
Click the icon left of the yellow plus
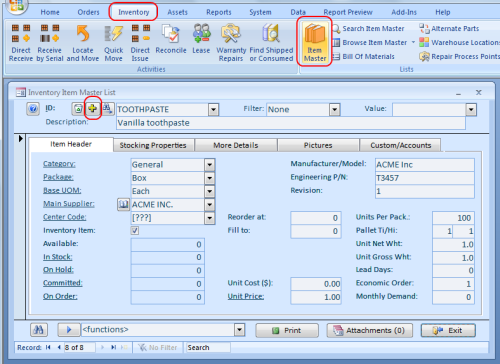pos(78,109)
